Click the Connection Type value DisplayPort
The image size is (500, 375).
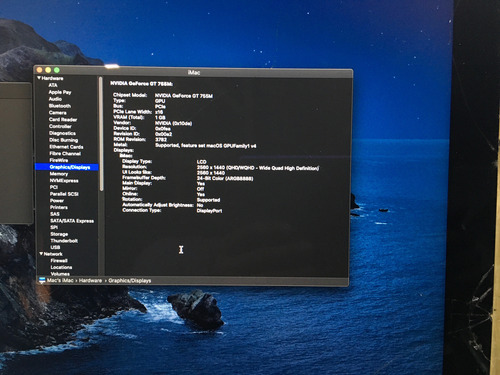tap(209, 211)
